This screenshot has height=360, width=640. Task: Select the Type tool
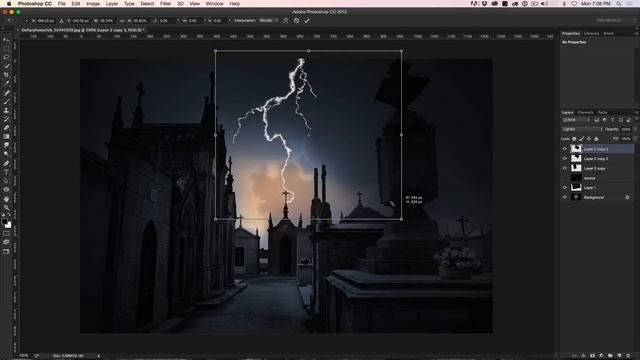pos(6,172)
